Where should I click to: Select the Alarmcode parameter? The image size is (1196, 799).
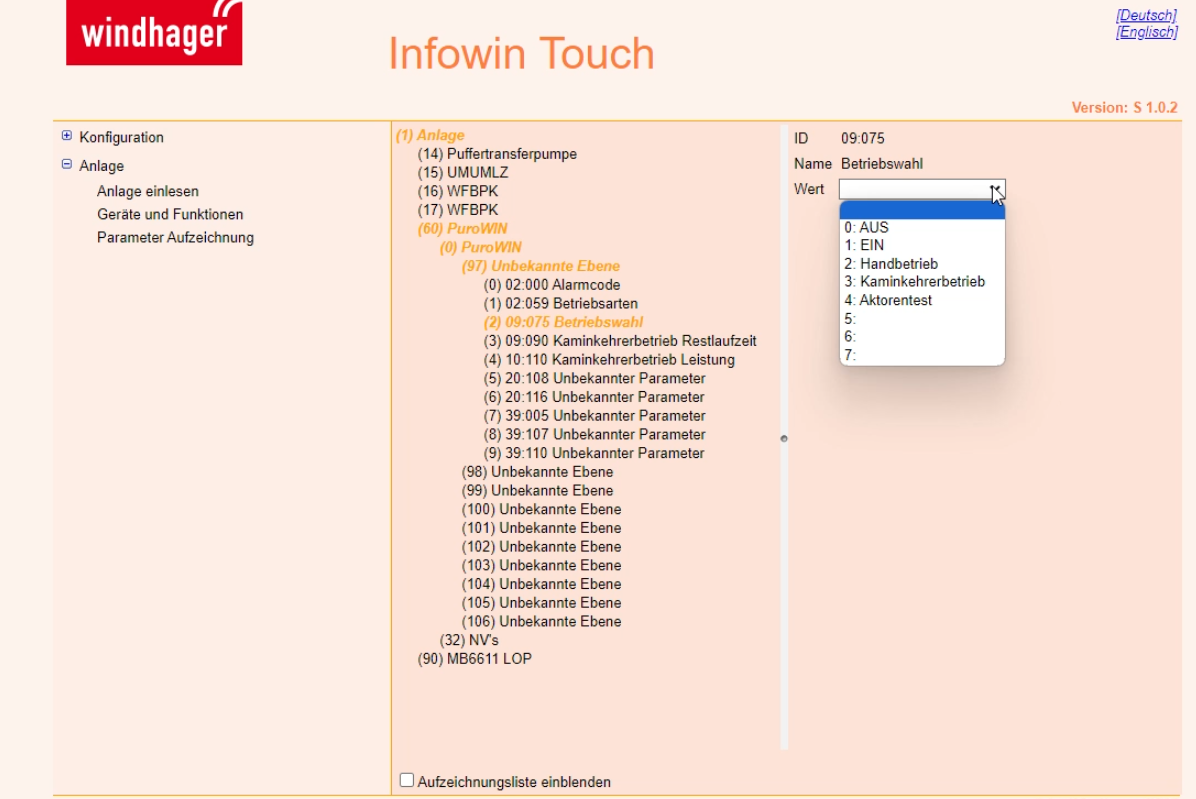pos(552,285)
